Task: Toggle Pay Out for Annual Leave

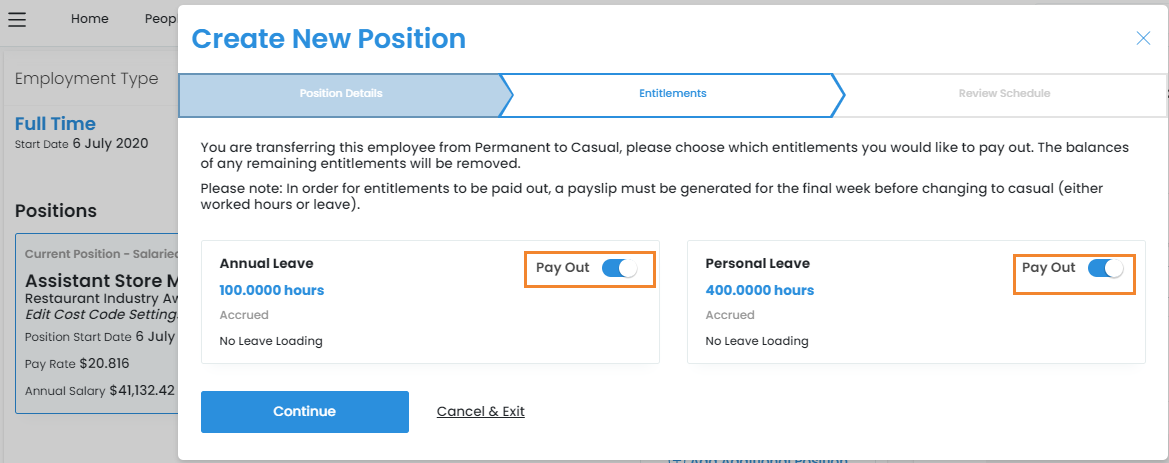Action: [x=619, y=268]
